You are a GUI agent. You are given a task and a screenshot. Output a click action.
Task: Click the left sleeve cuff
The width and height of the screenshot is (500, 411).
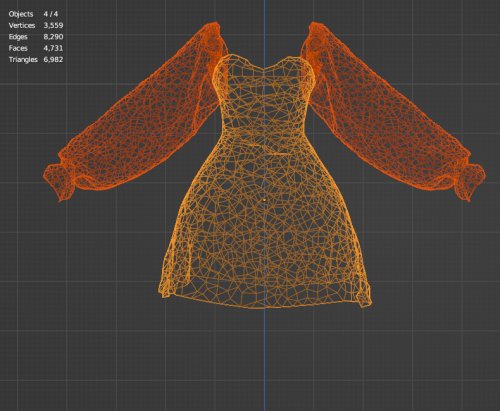(x=59, y=181)
